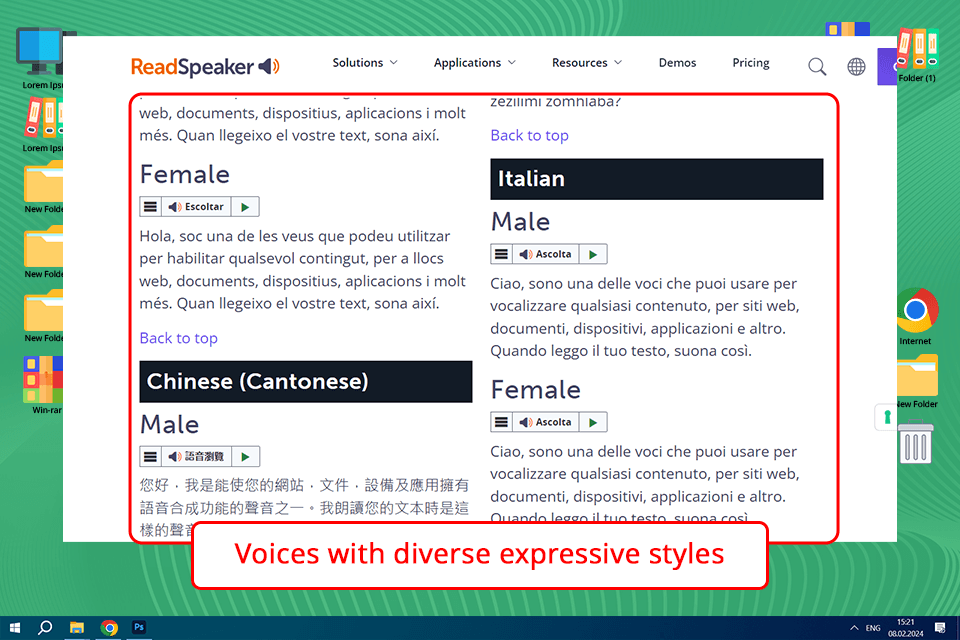Expand the Applications menu
This screenshot has height=640, width=960.
(x=474, y=62)
